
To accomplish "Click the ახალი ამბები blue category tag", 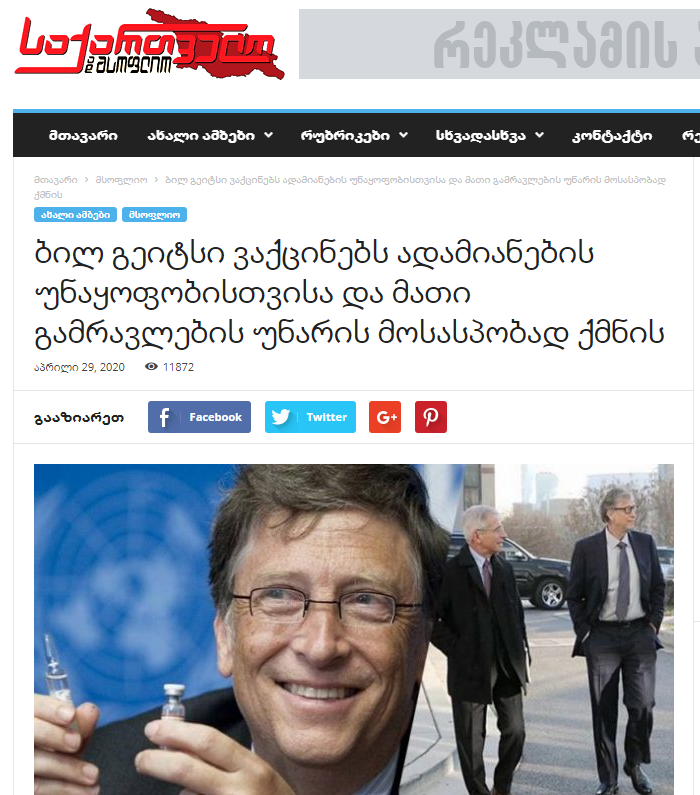I will pos(76,215).
